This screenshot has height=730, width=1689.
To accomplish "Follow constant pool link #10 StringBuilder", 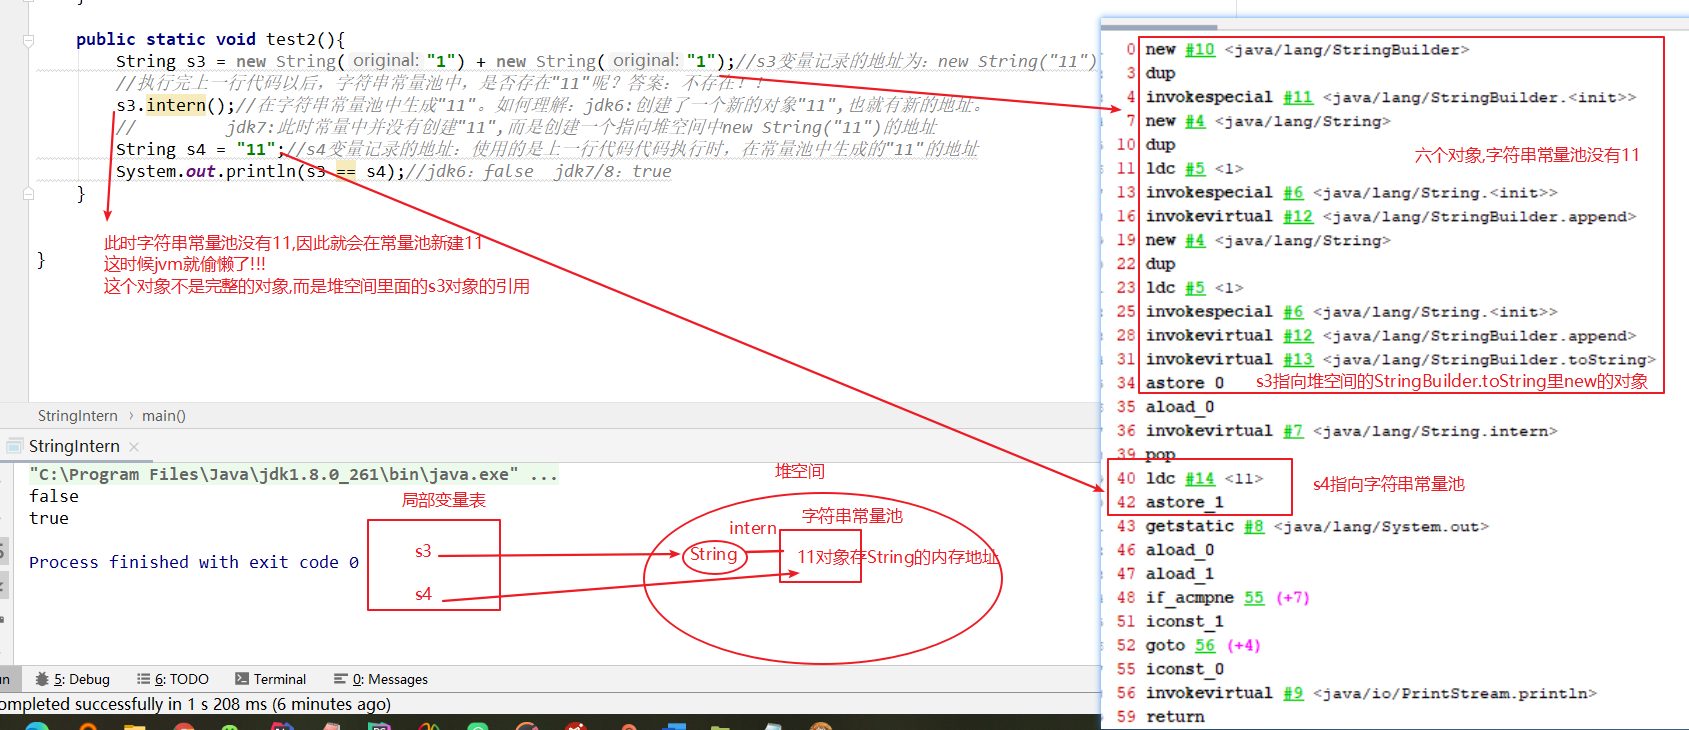I will click(x=1200, y=49).
